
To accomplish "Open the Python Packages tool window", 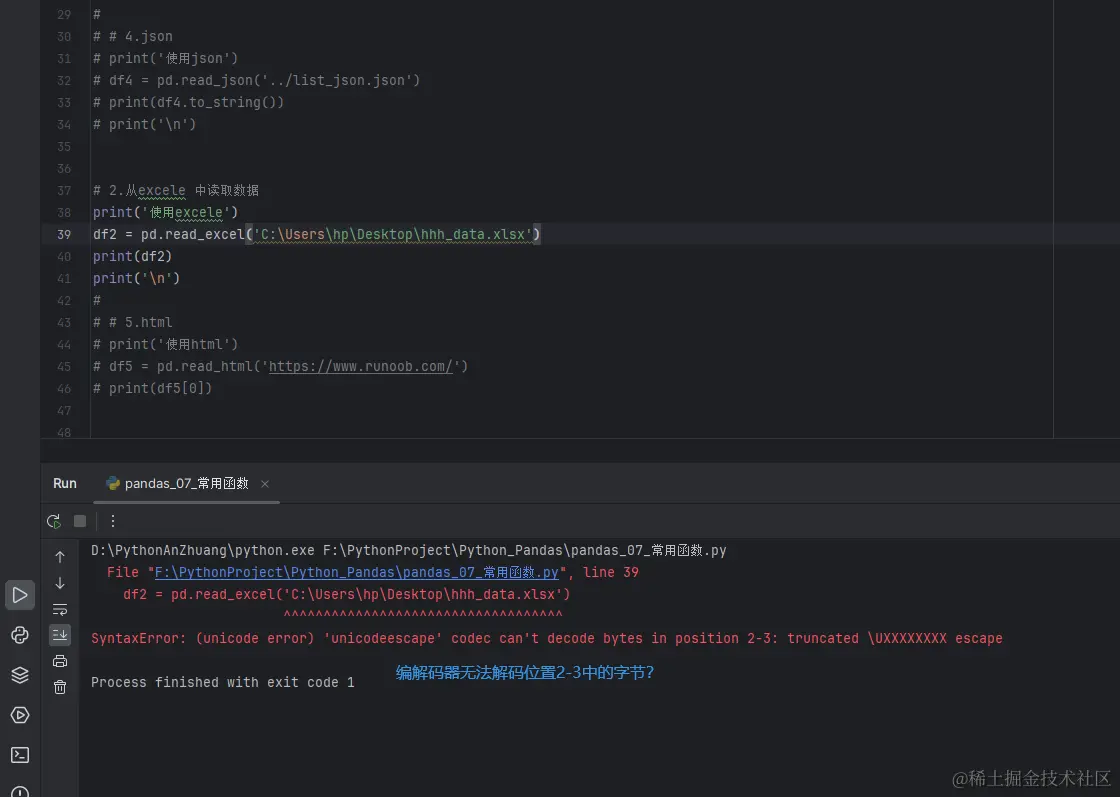I will pyautogui.click(x=20, y=675).
